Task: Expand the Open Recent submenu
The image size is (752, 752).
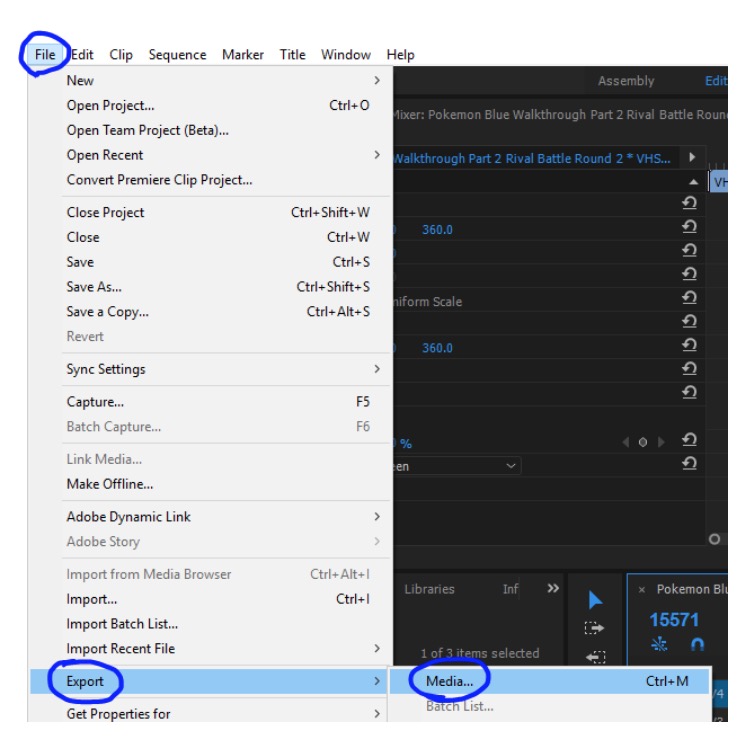Action: click(376, 155)
